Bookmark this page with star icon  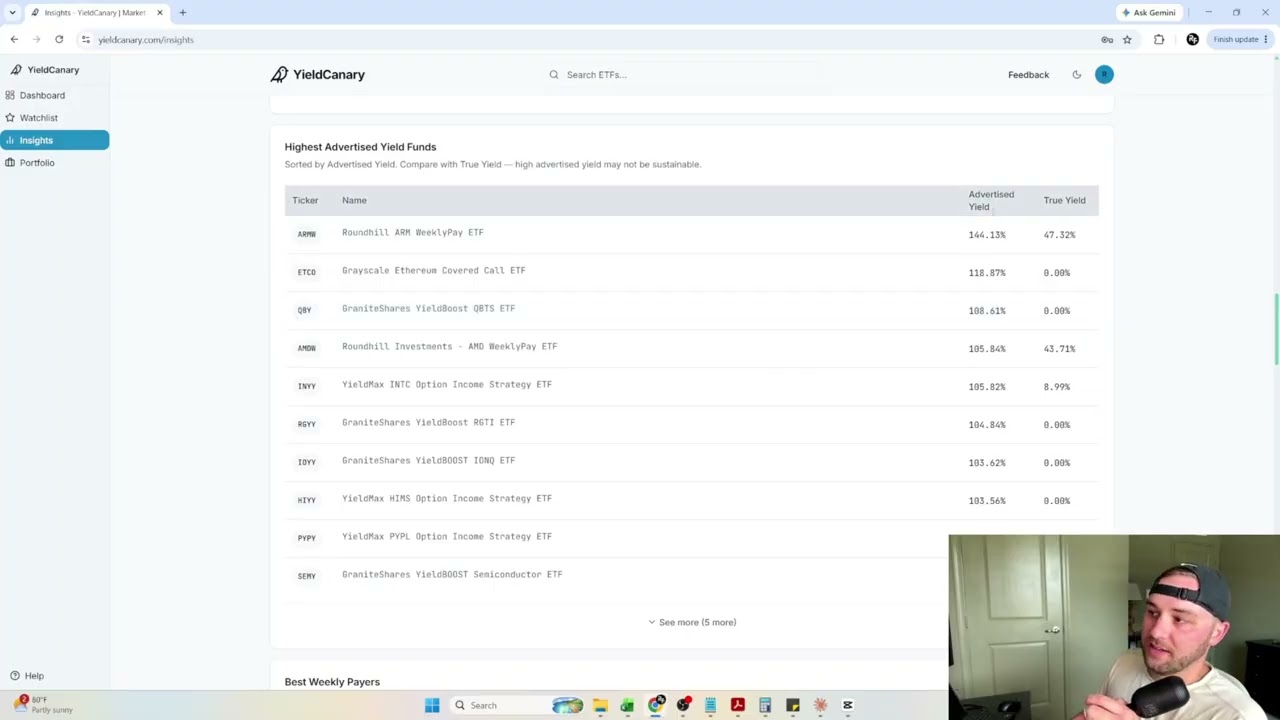tap(1127, 40)
